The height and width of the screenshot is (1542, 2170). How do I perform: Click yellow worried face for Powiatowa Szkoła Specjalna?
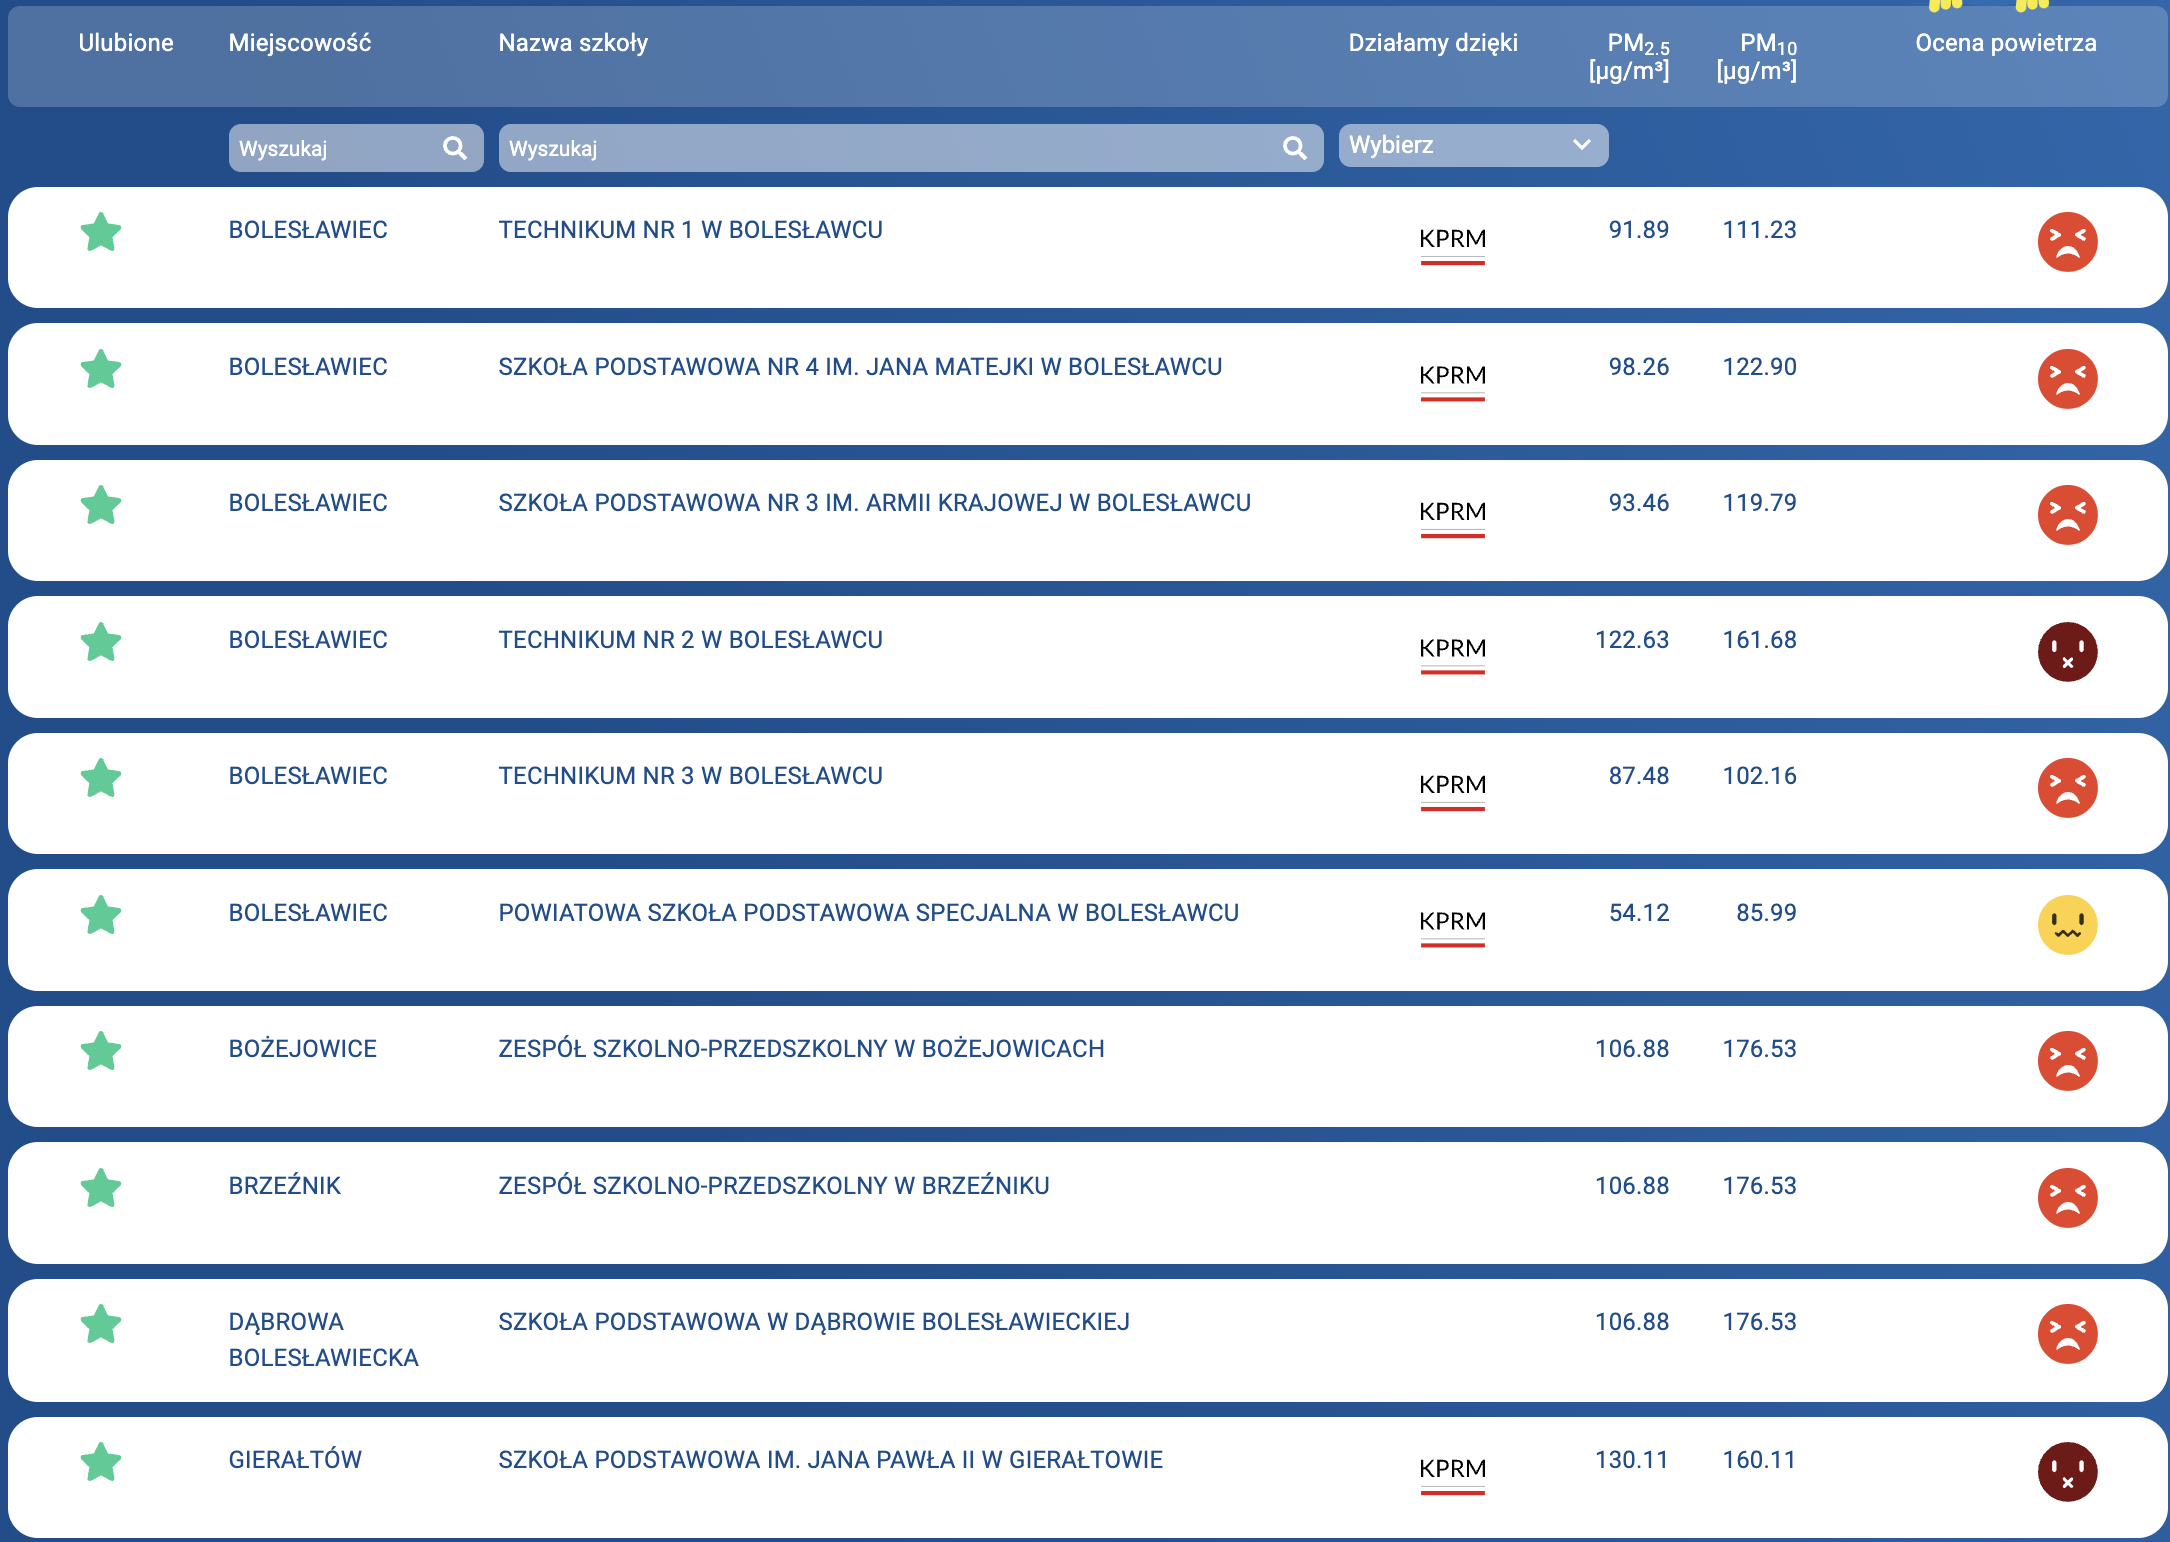tap(2067, 925)
